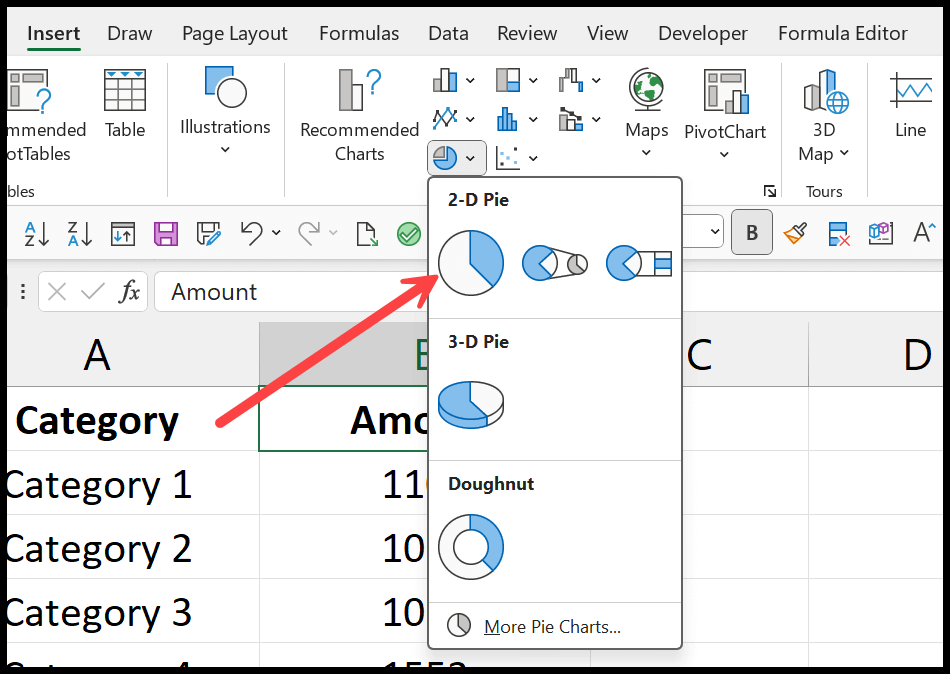Choose the Pie of Pie chart
Image resolution: width=950 pixels, height=674 pixels.
[554, 263]
